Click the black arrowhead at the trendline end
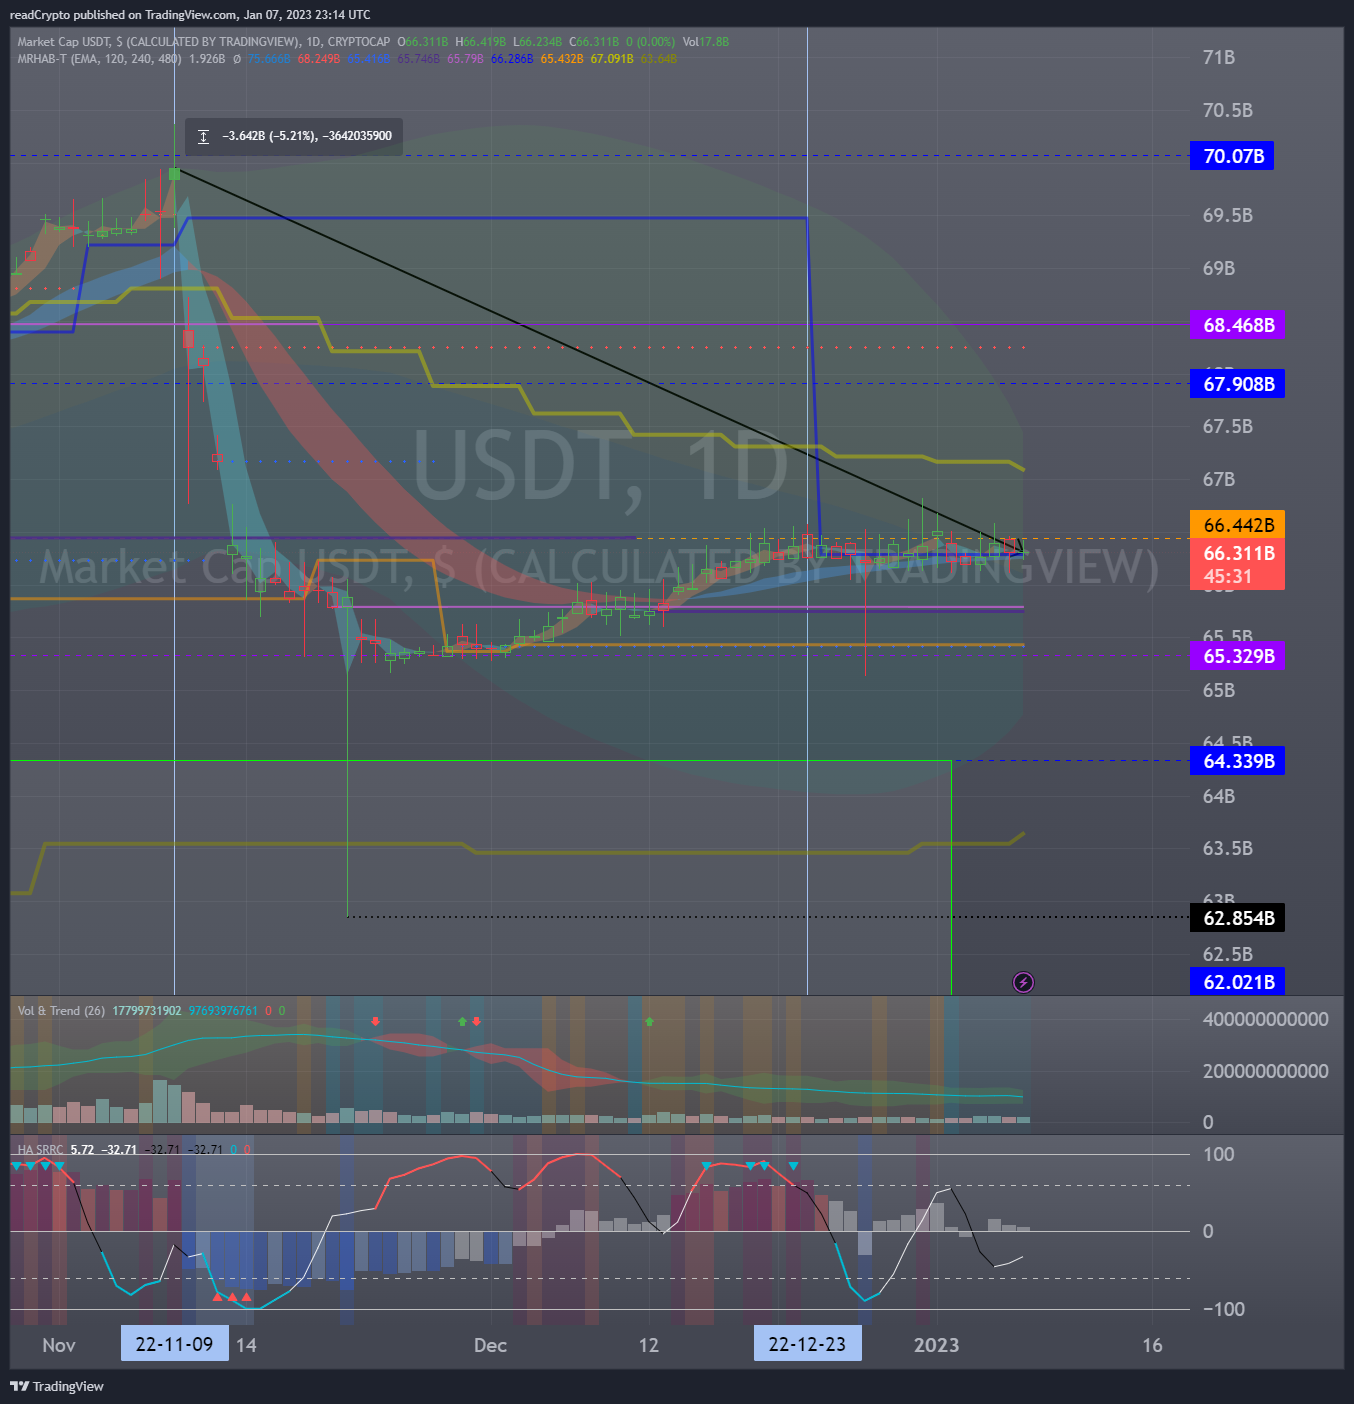 click(1017, 547)
